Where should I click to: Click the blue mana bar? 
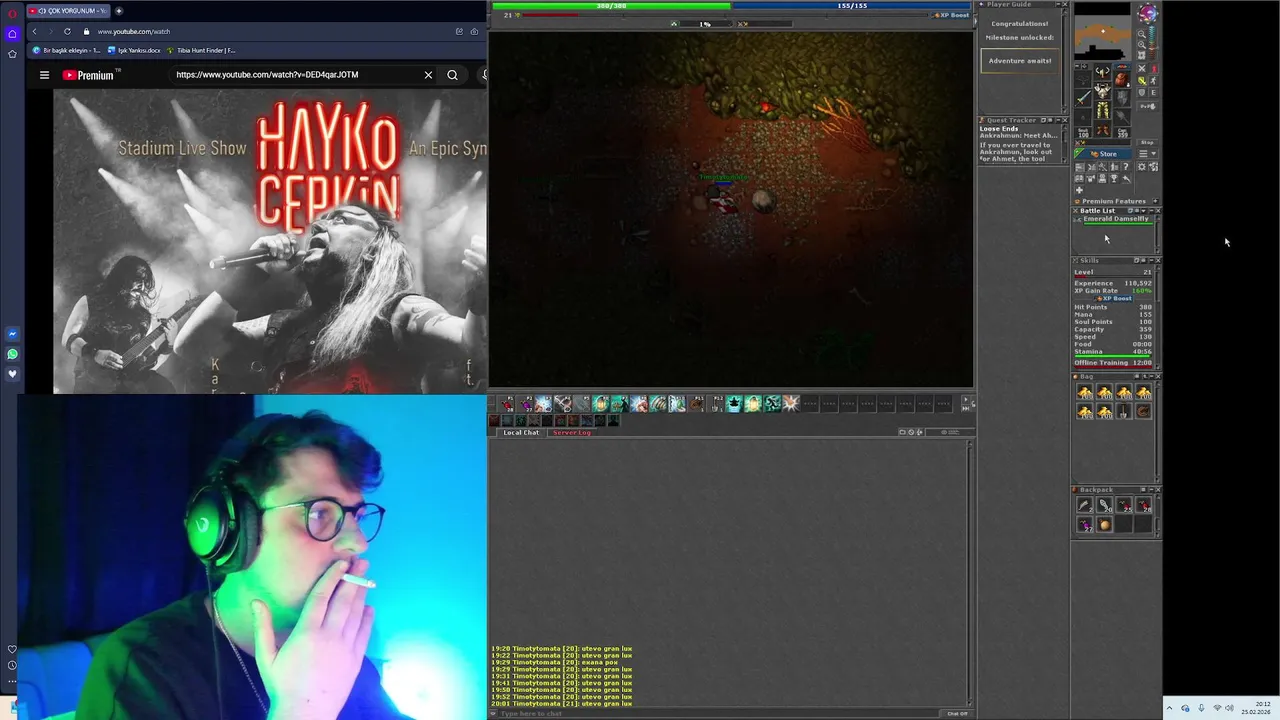[x=852, y=6]
